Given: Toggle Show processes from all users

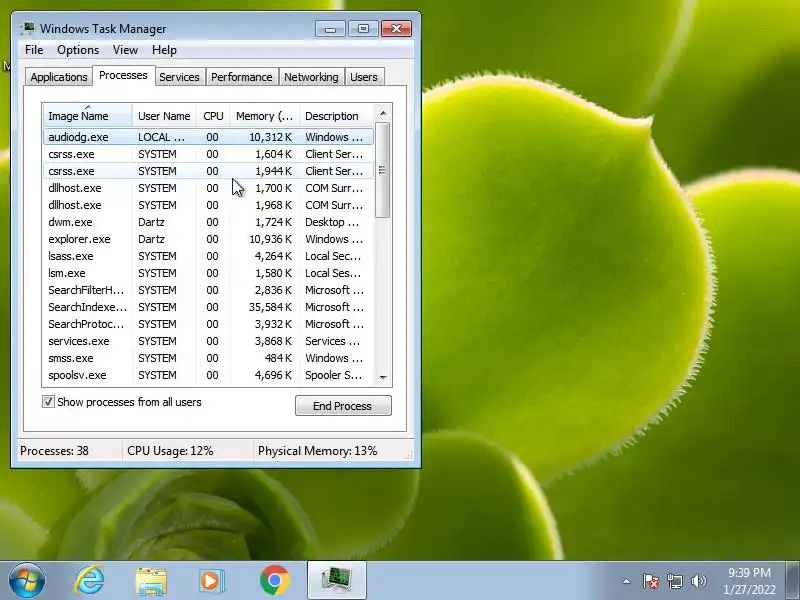Looking at the screenshot, I should point(48,402).
